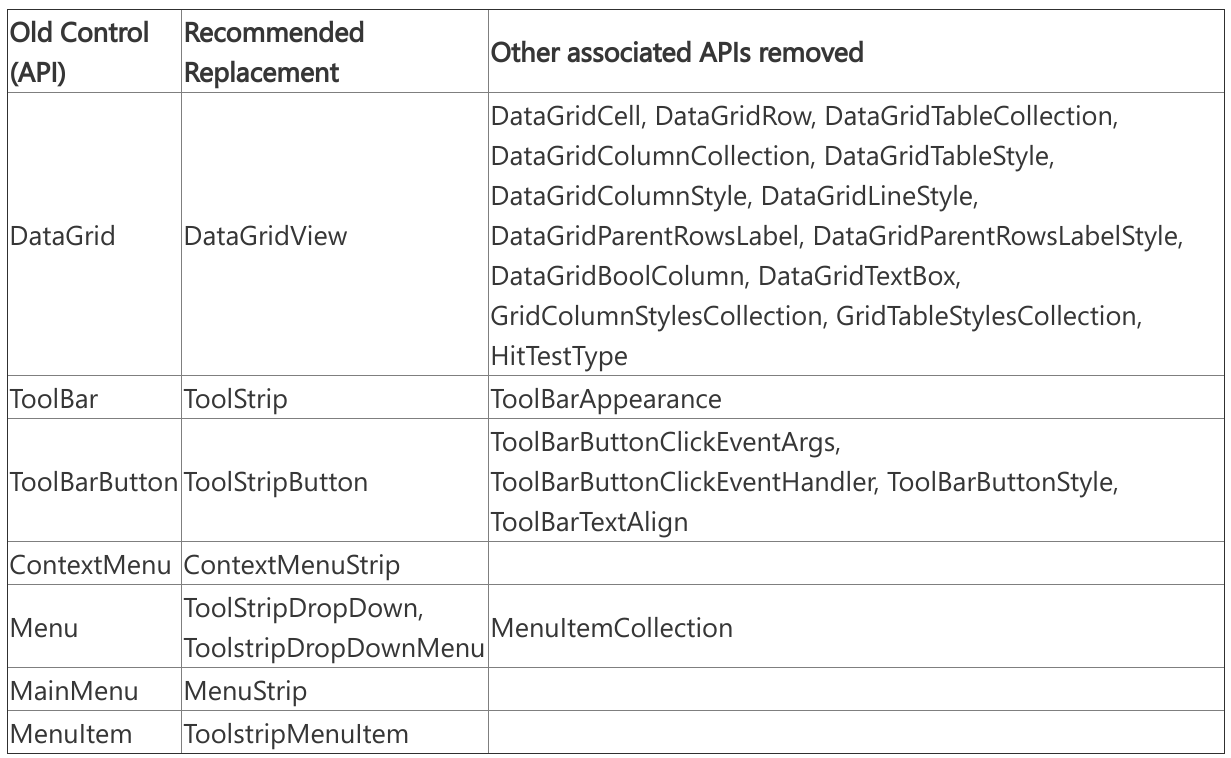Select the ToolstripMenuItem replacement cell
This screenshot has width=1231, height=758.
[296, 734]
